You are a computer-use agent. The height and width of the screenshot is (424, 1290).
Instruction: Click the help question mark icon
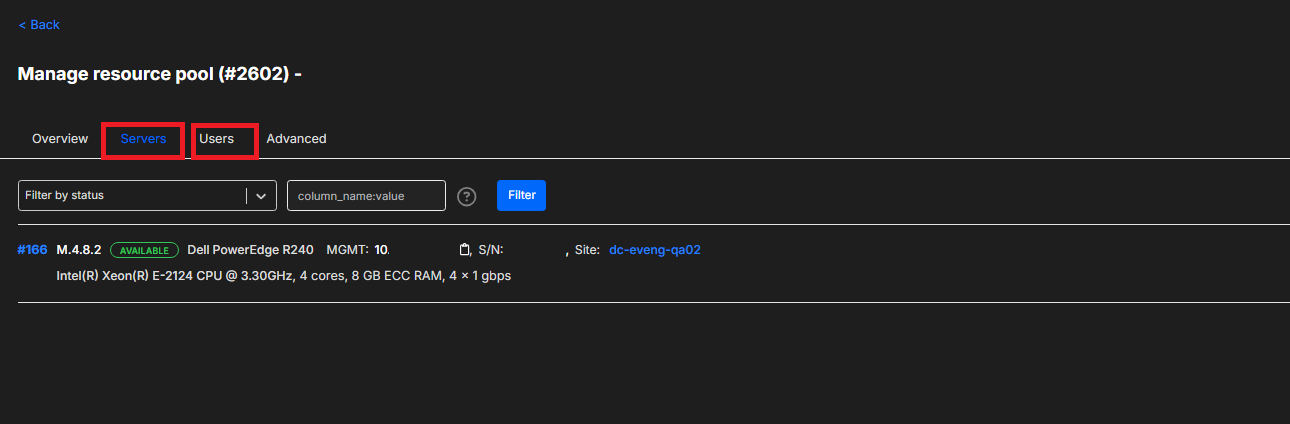tap(466, 196)
